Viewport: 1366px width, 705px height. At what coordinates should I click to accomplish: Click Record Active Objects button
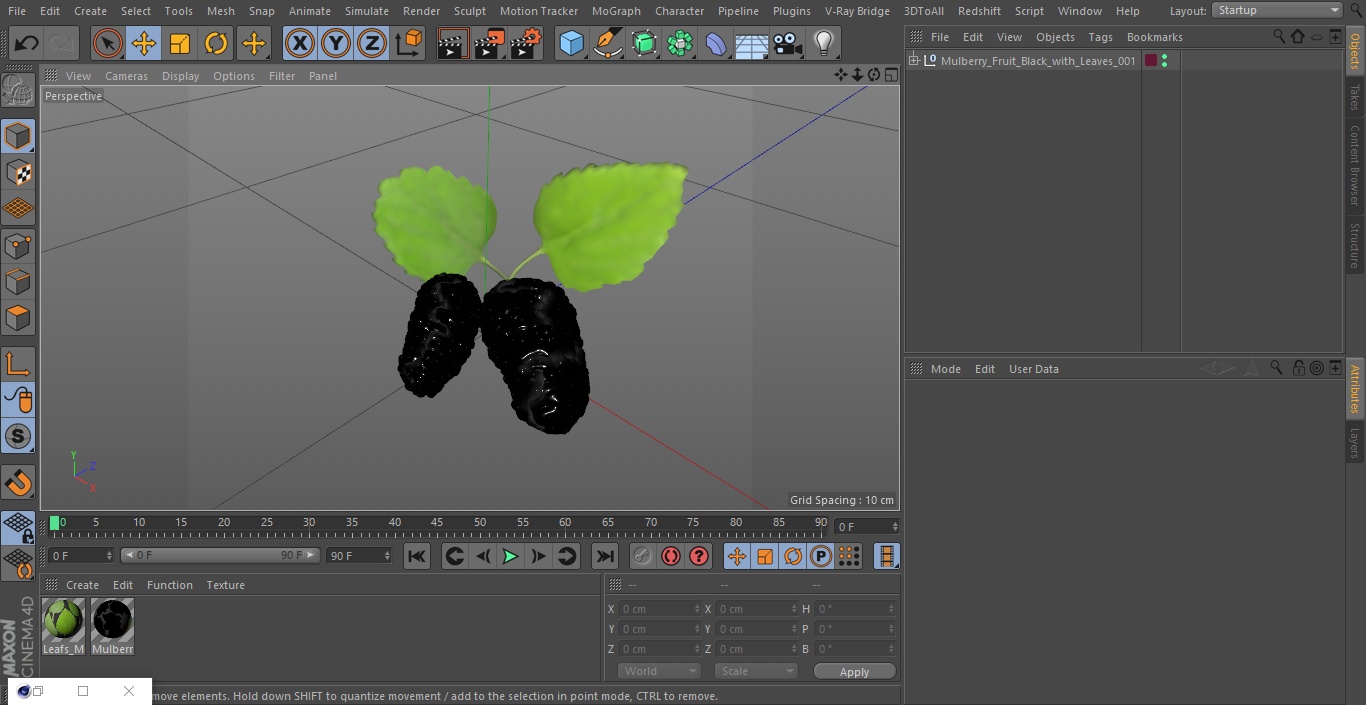pos(643,556)
